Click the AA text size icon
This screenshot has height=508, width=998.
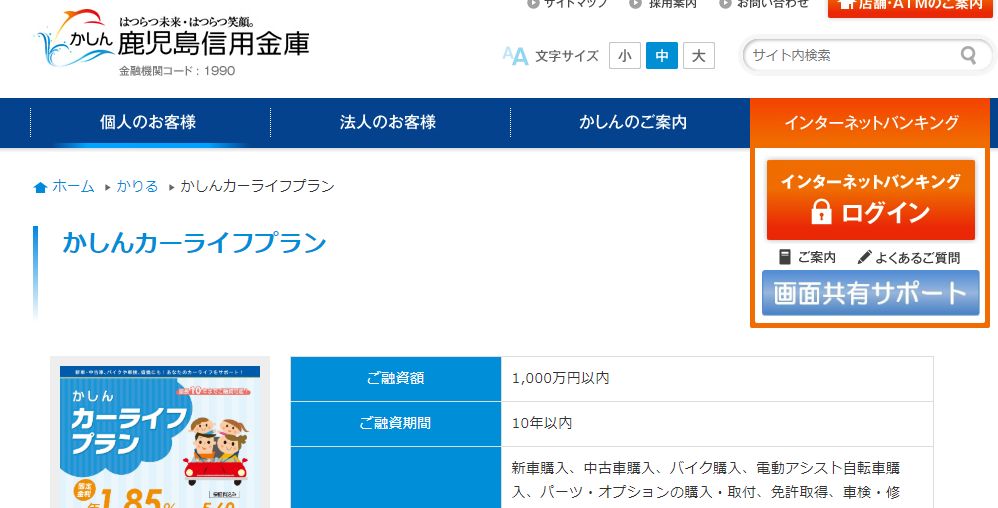point(516,56)
